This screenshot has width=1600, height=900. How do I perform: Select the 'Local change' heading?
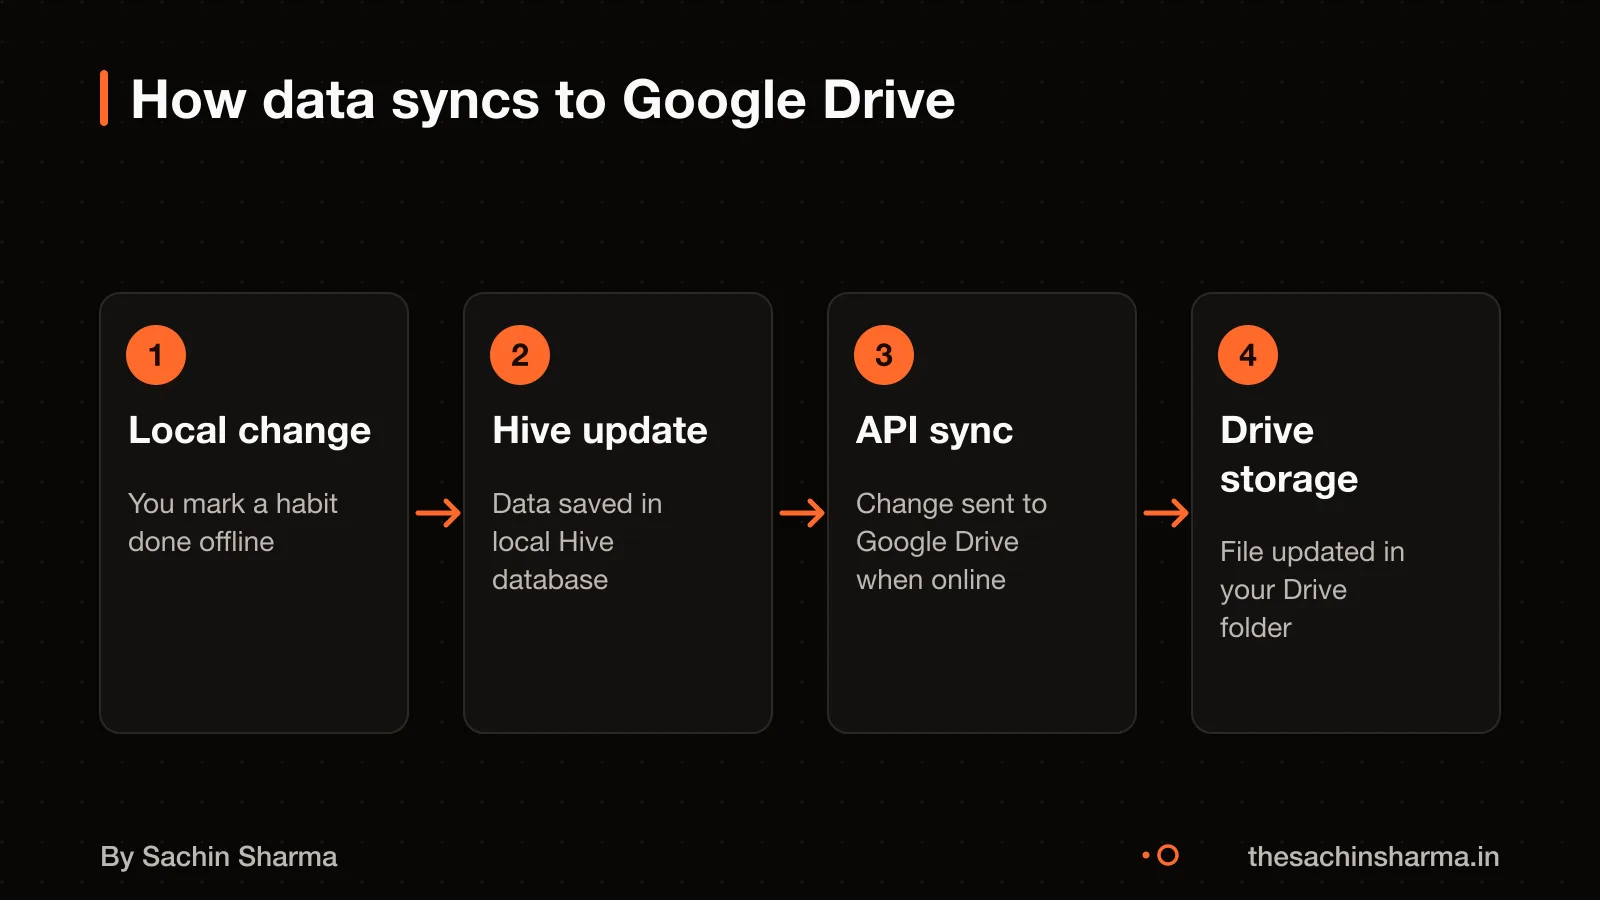coord(250,431)
